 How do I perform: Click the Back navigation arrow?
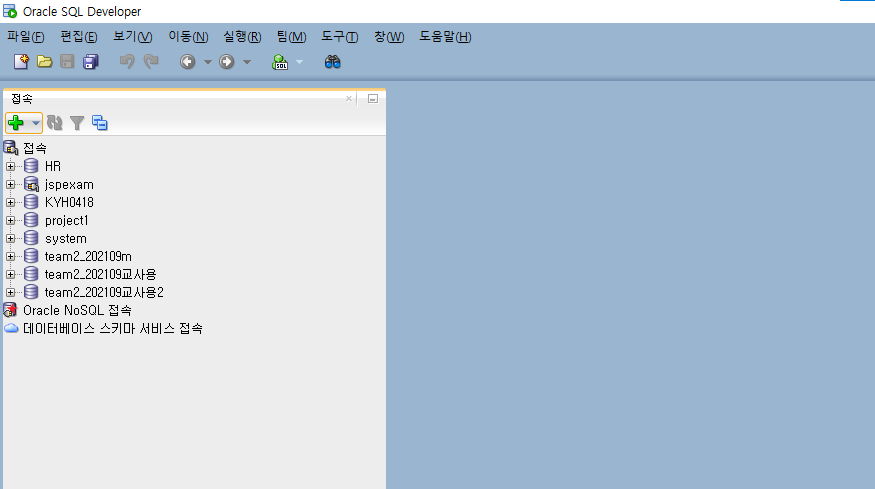click(188, 61)
